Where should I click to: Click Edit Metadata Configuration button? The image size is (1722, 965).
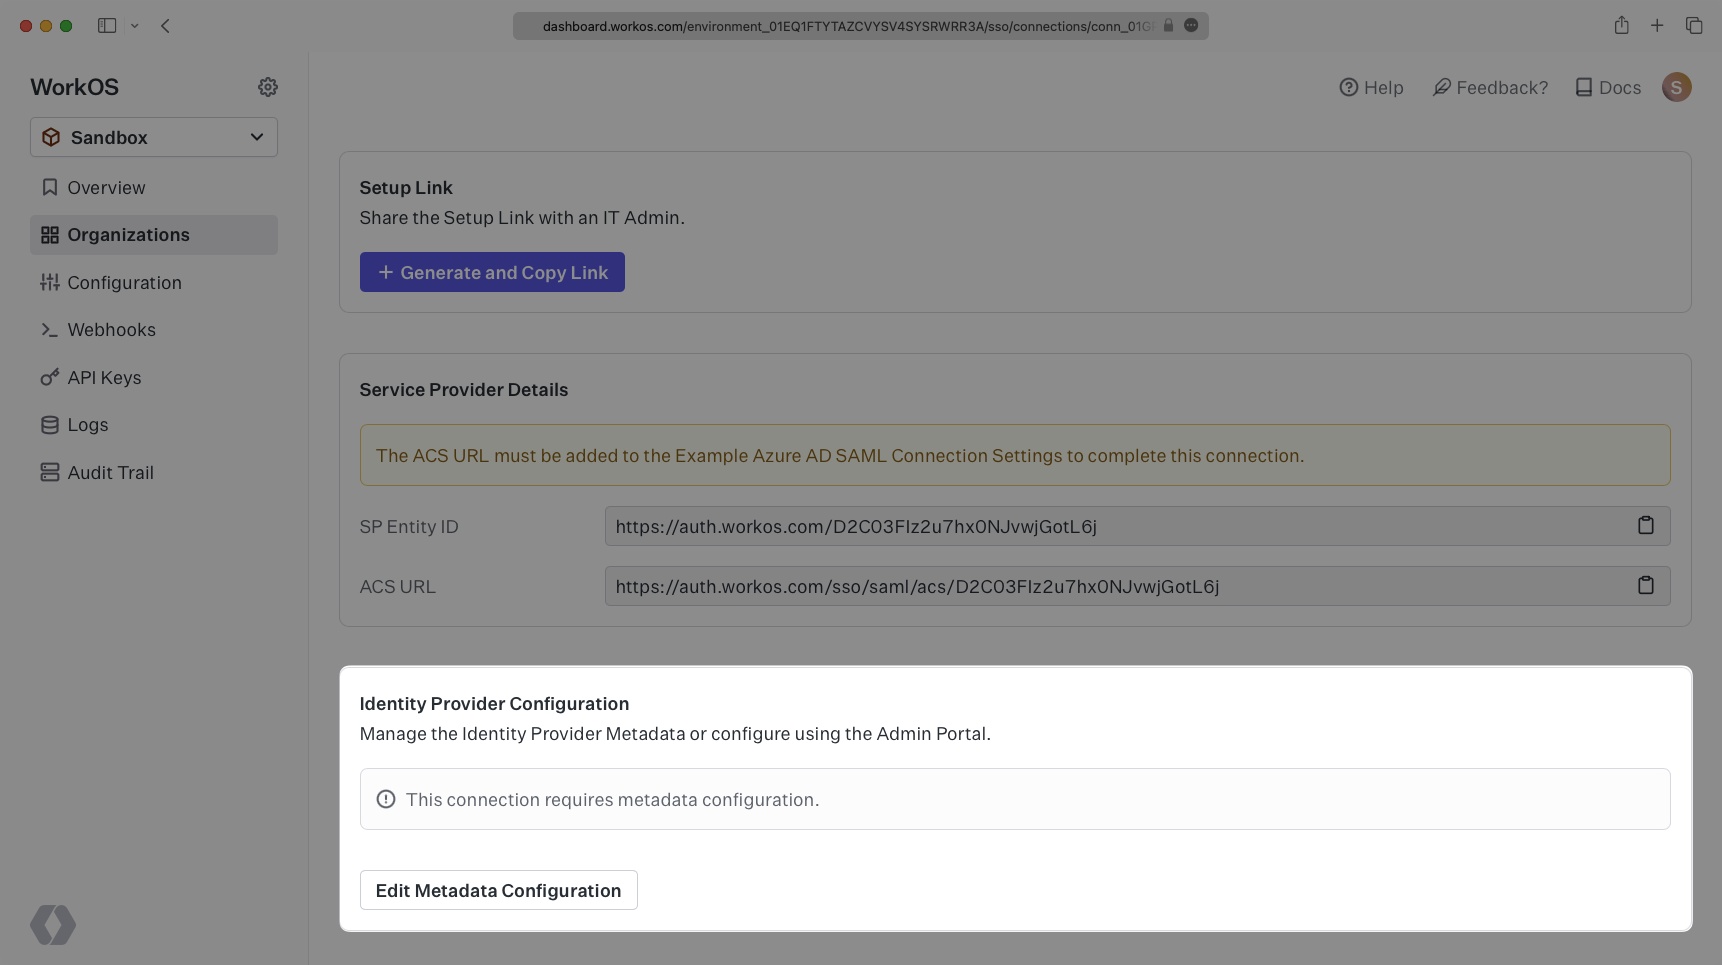click(x=498, y=890)
